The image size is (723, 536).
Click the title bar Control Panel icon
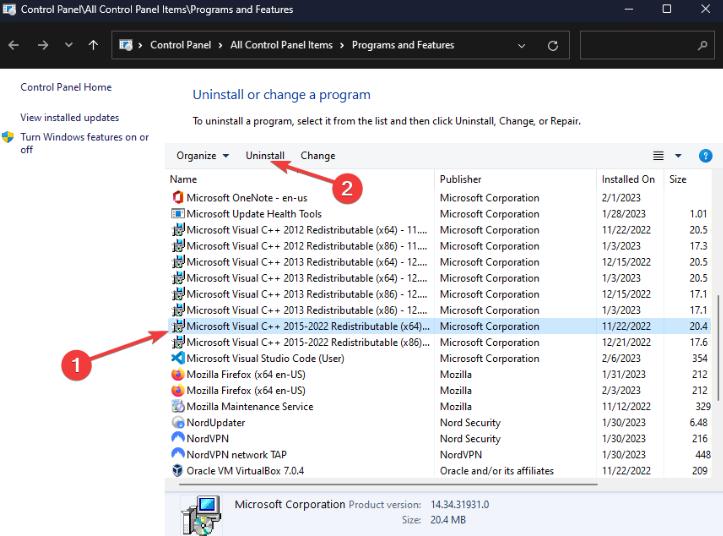click(x=9, y=9)
